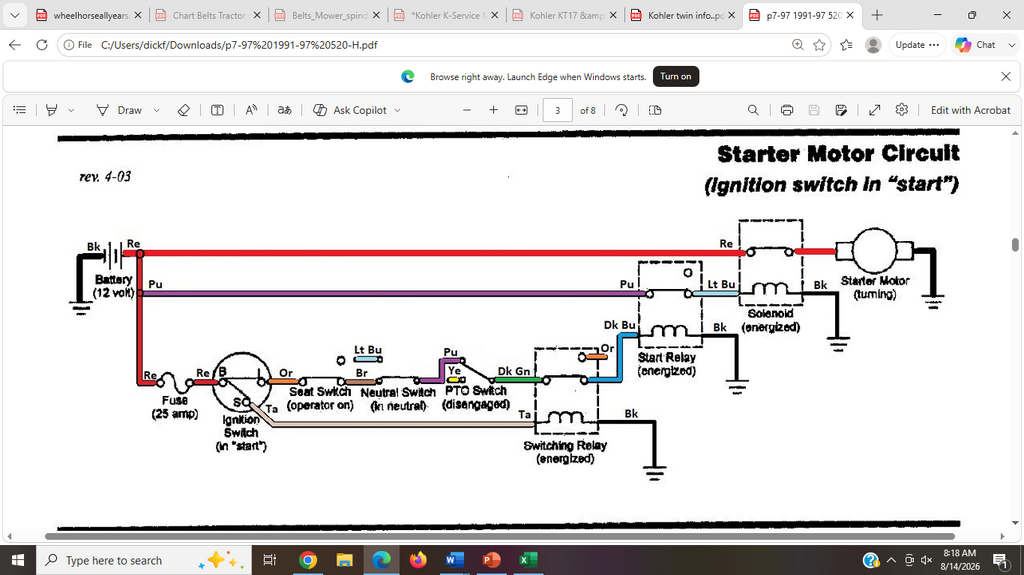1024x575 pixels.
Task: Click the taskbar search box
Action: 142,560
